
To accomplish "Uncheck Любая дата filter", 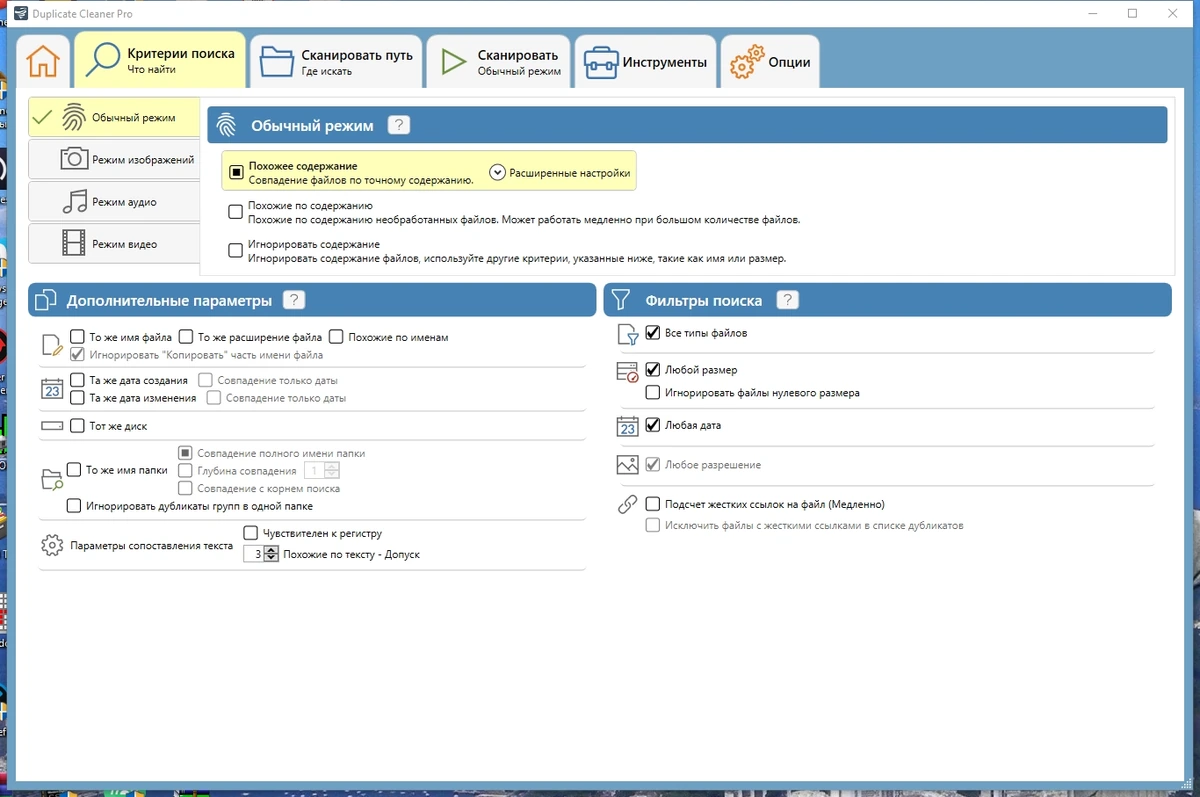I will (653, 425).
